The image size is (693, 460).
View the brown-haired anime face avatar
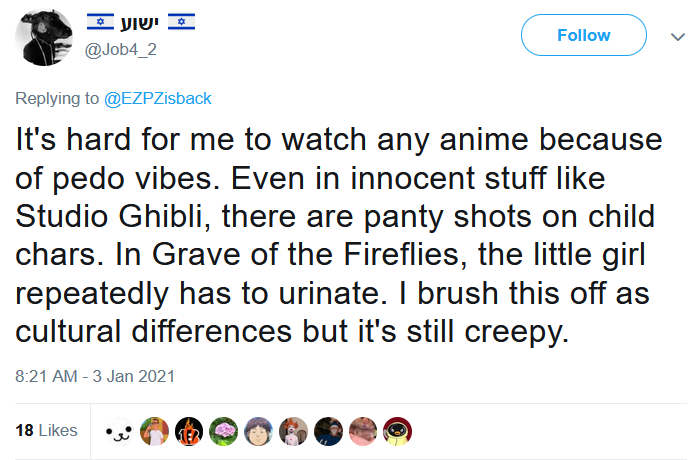point(259,431)
